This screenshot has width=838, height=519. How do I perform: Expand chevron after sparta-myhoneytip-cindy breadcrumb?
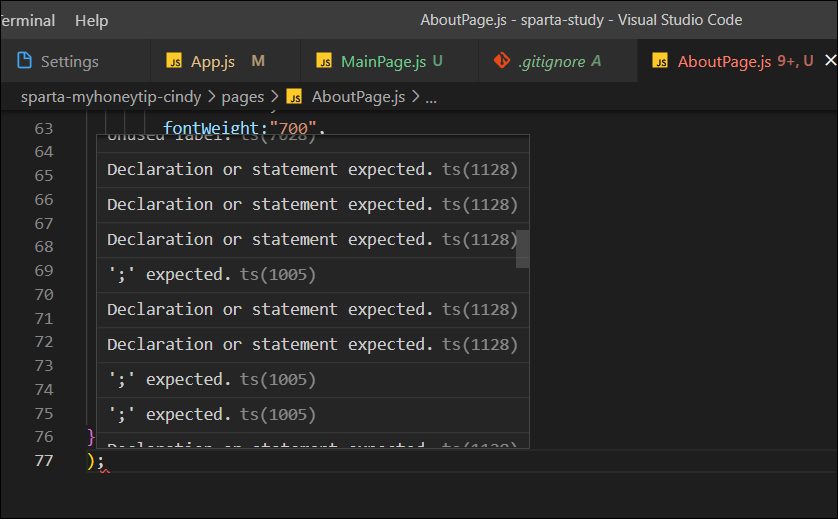(212, 97)
